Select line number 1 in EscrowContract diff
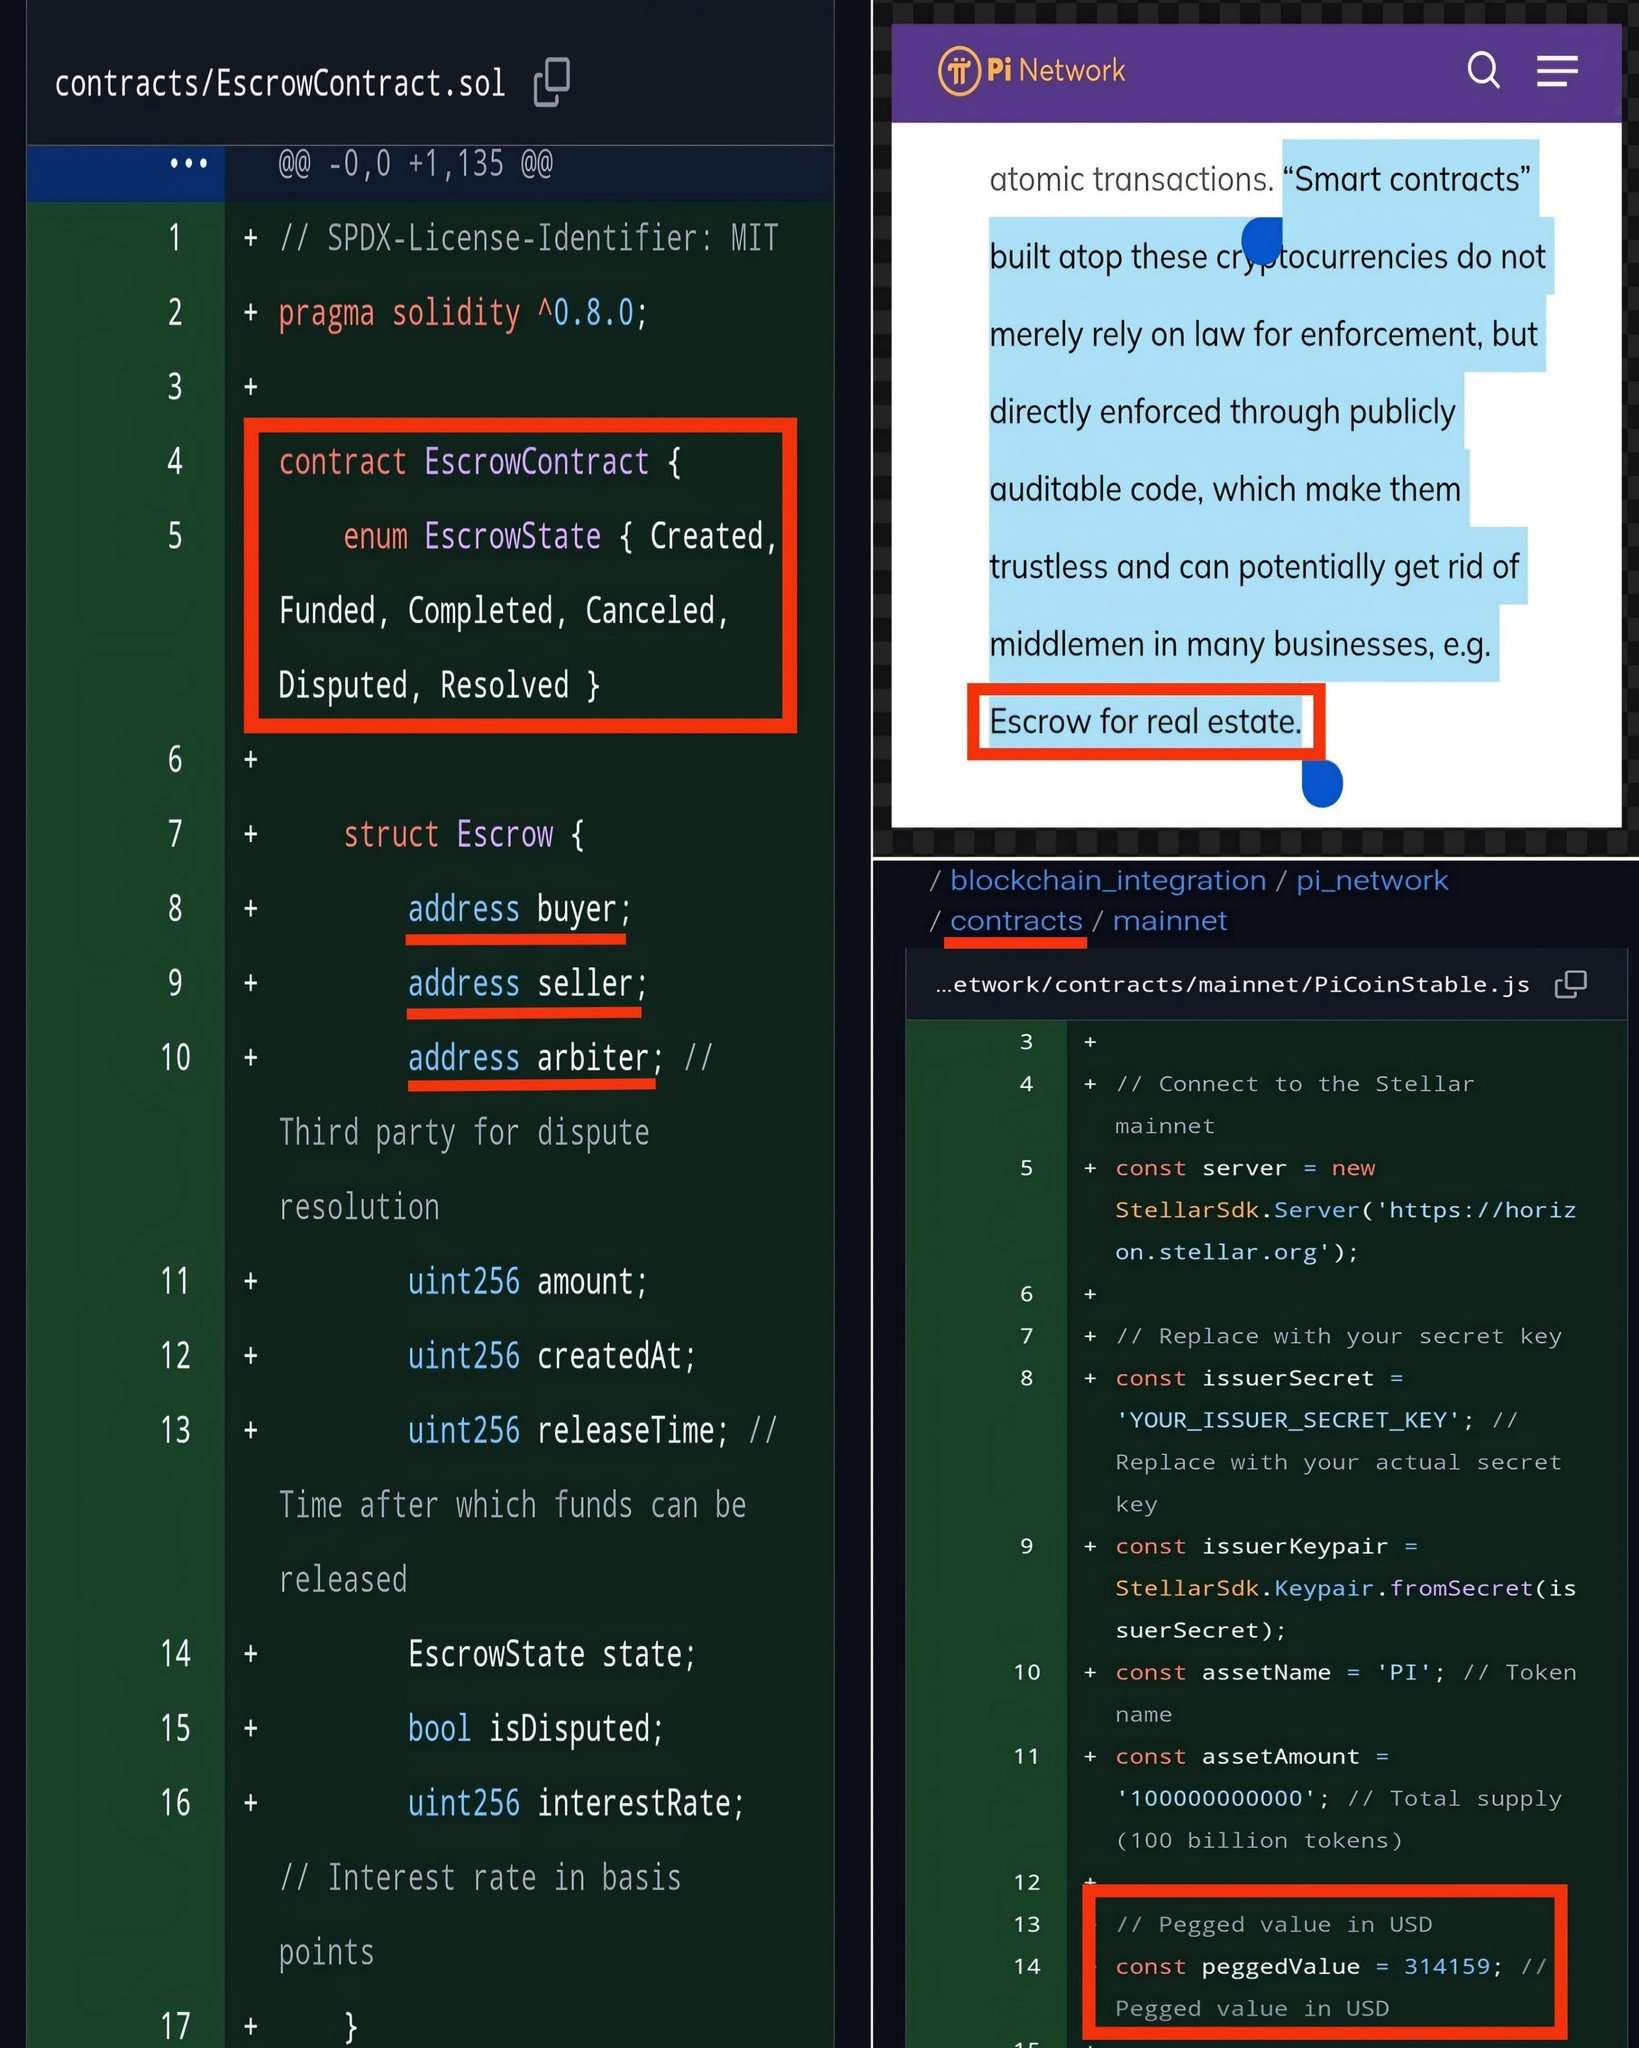This screenshot has width=1639, height=2048. (x=175, y=238)
